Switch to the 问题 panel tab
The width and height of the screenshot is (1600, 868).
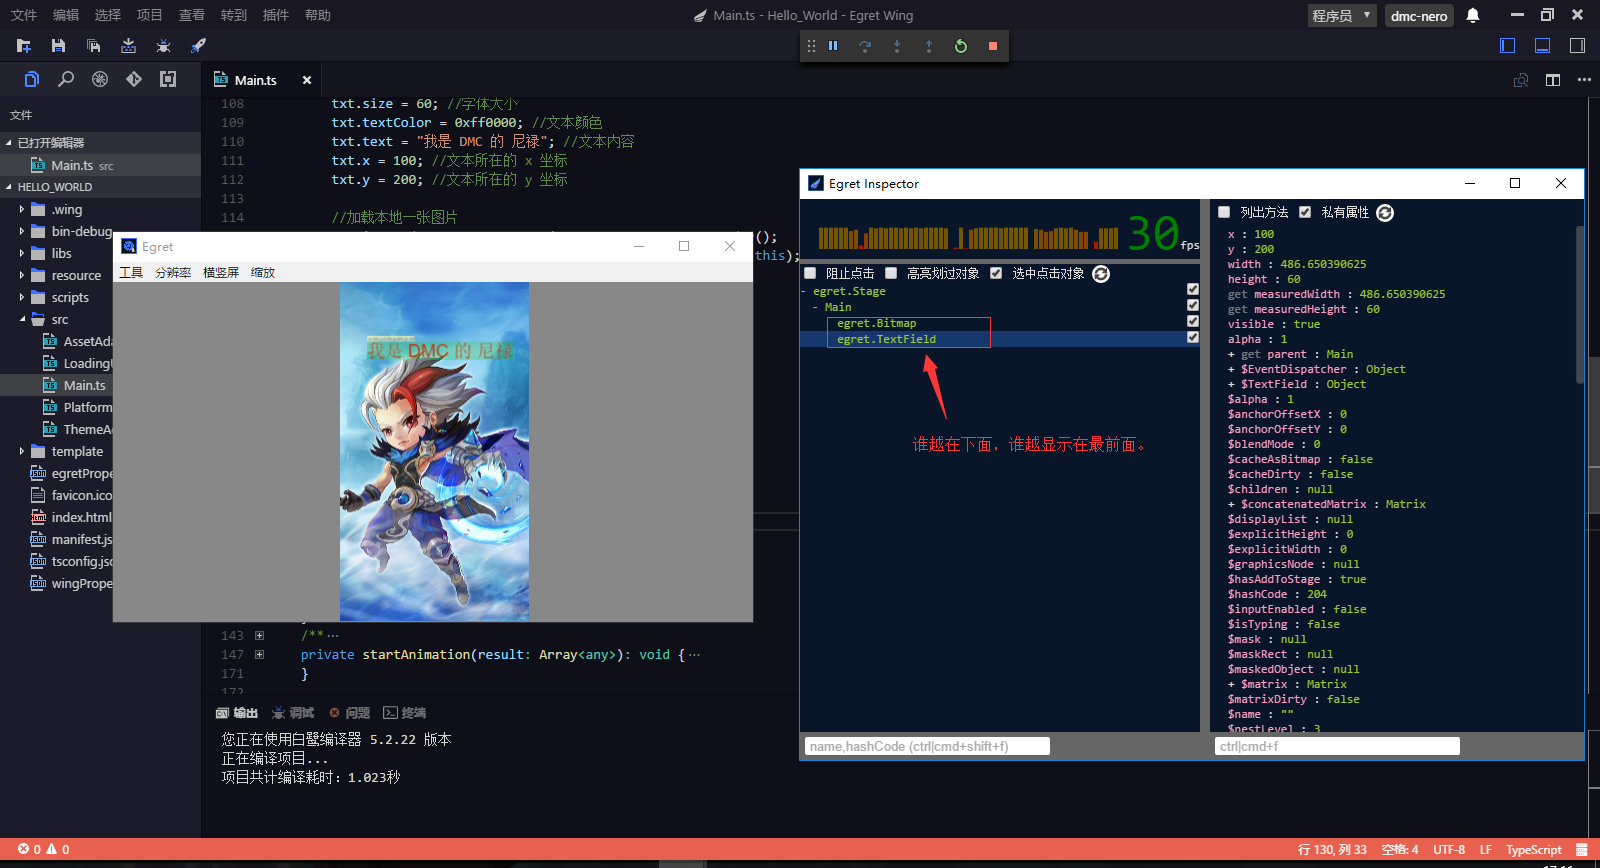pyautogui.click(x=349, y=713)
